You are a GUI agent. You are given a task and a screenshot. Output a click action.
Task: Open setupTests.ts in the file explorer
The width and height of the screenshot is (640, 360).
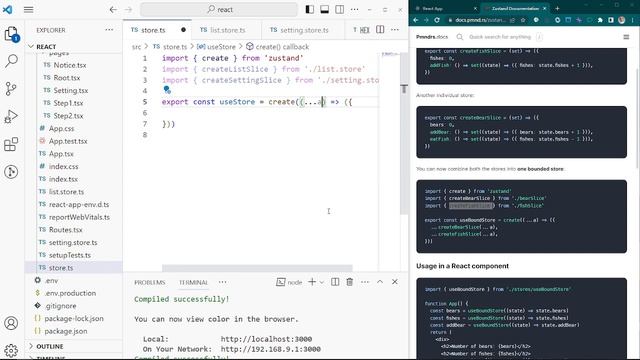[70, 255]
